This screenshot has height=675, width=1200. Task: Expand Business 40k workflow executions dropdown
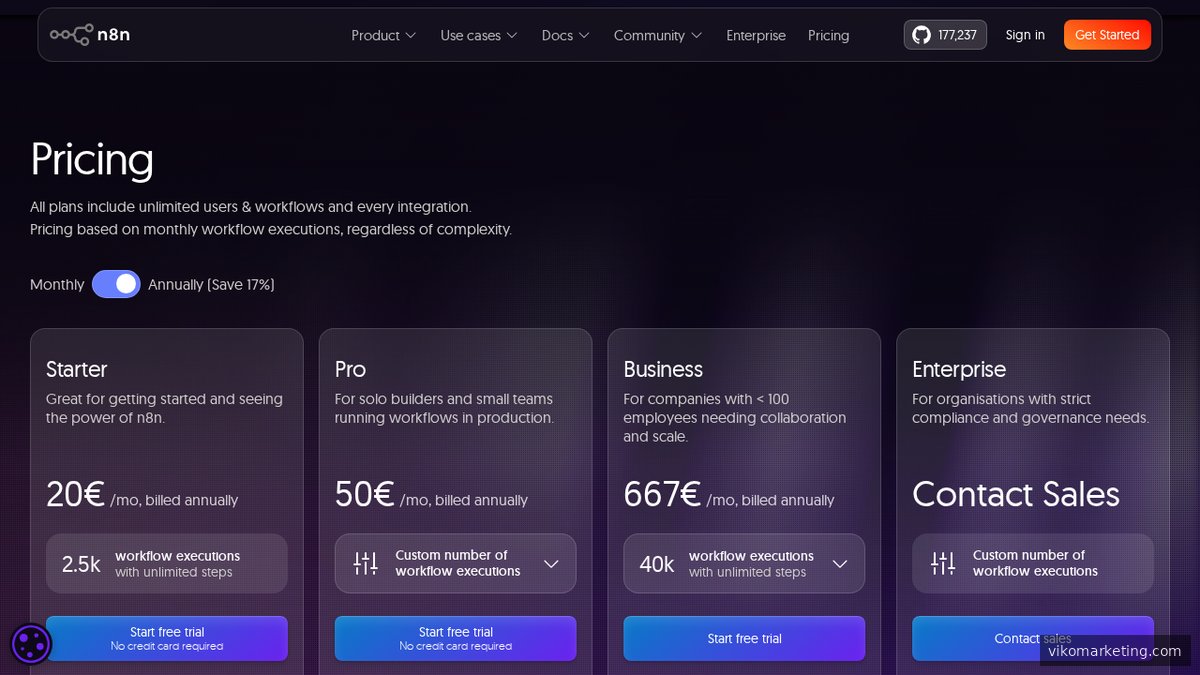click(840, 563)
